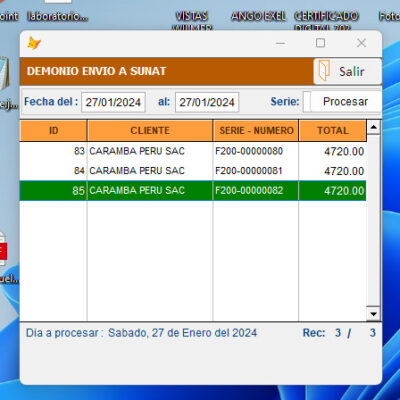Image resolution: width=400 pixels, height=400 pixels.
Task: Select row with invoice F200-00000080
Action: point(193,151)
